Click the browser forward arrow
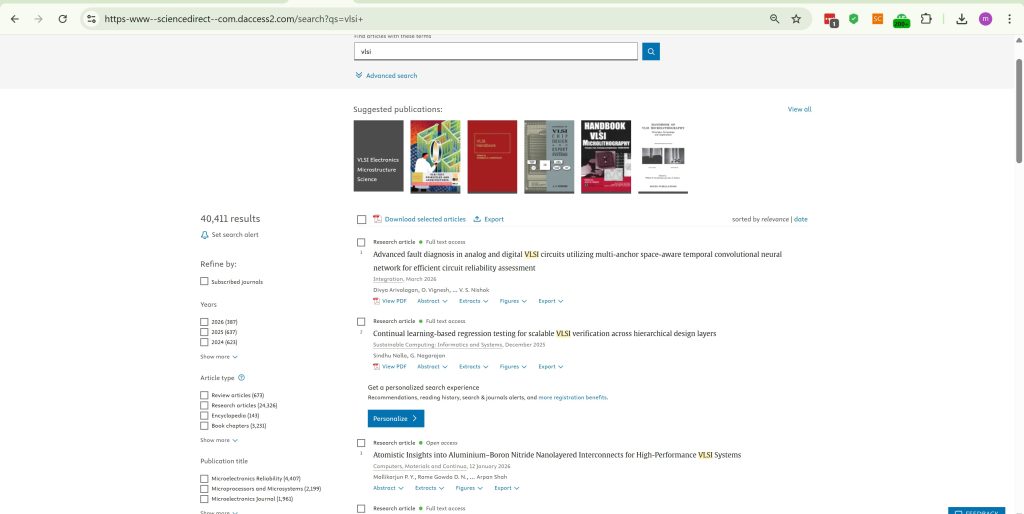1024x514 pixels. 39,19
